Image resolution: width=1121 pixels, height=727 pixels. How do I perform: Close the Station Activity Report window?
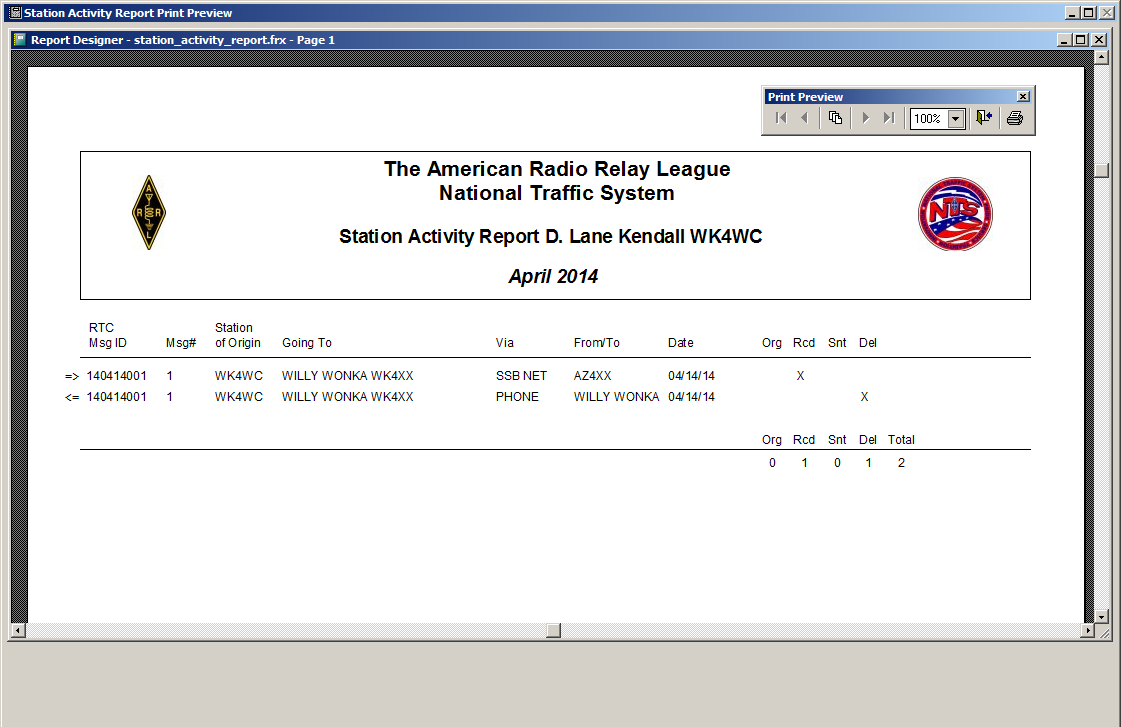point(1107,13)
